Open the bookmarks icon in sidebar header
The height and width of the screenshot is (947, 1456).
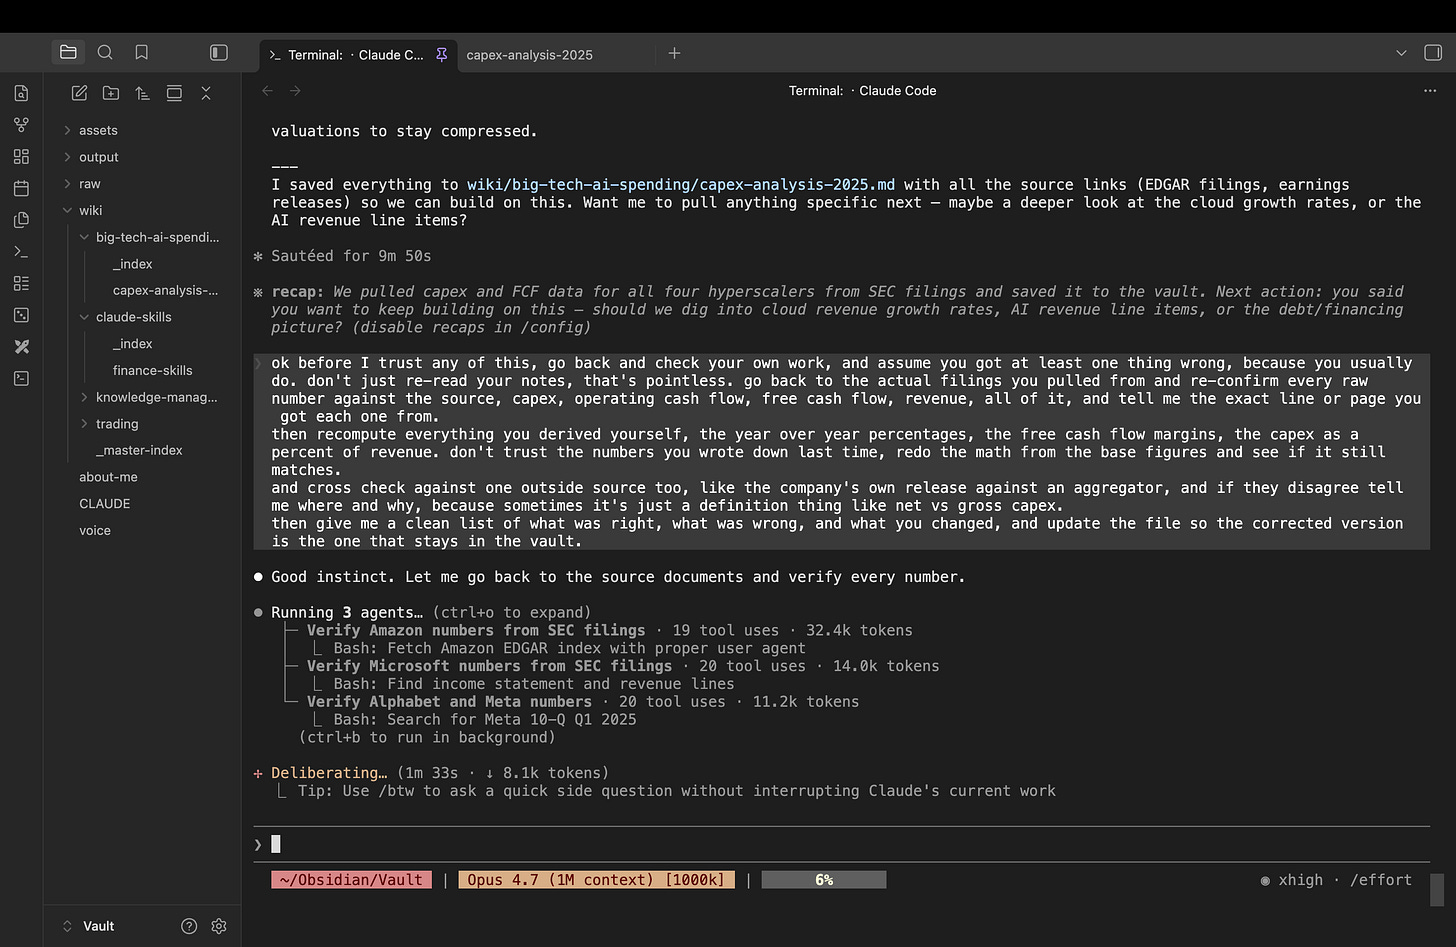tap(142, 52)
